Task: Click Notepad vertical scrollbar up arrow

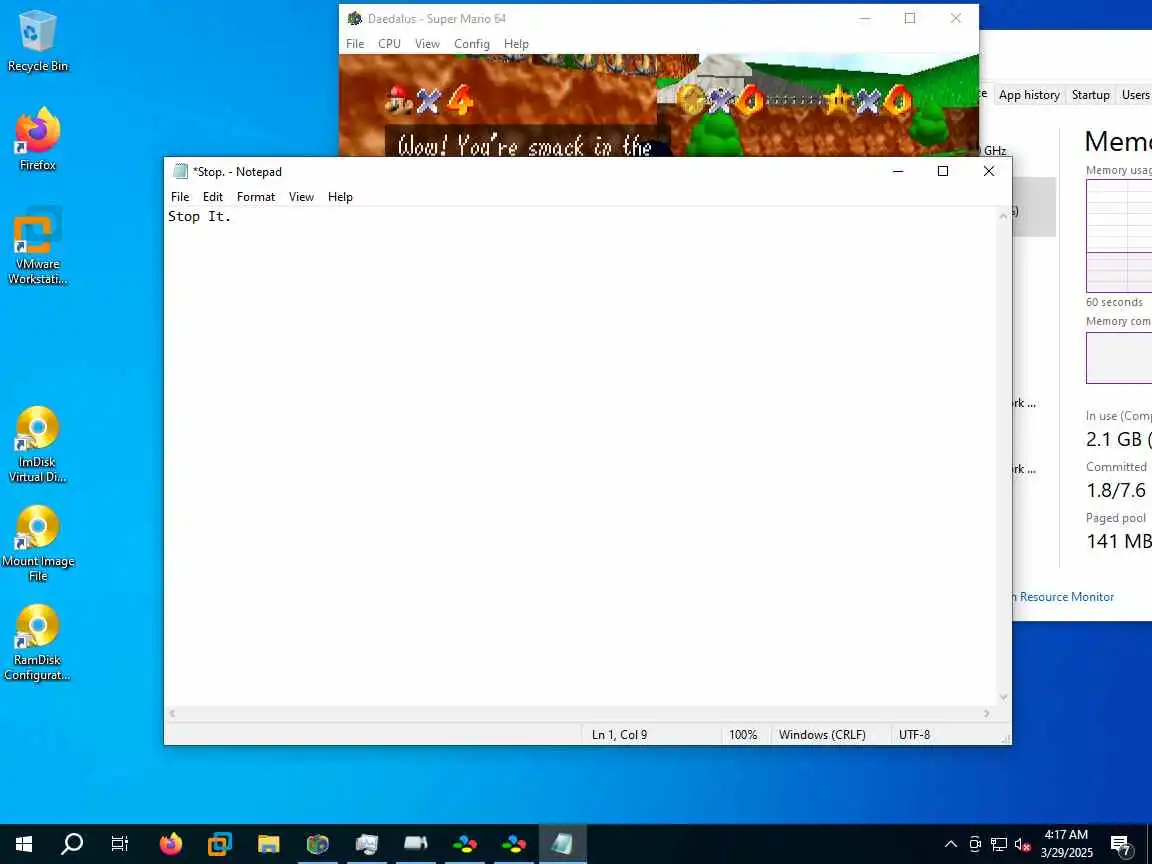Action: click(1004, 215)
